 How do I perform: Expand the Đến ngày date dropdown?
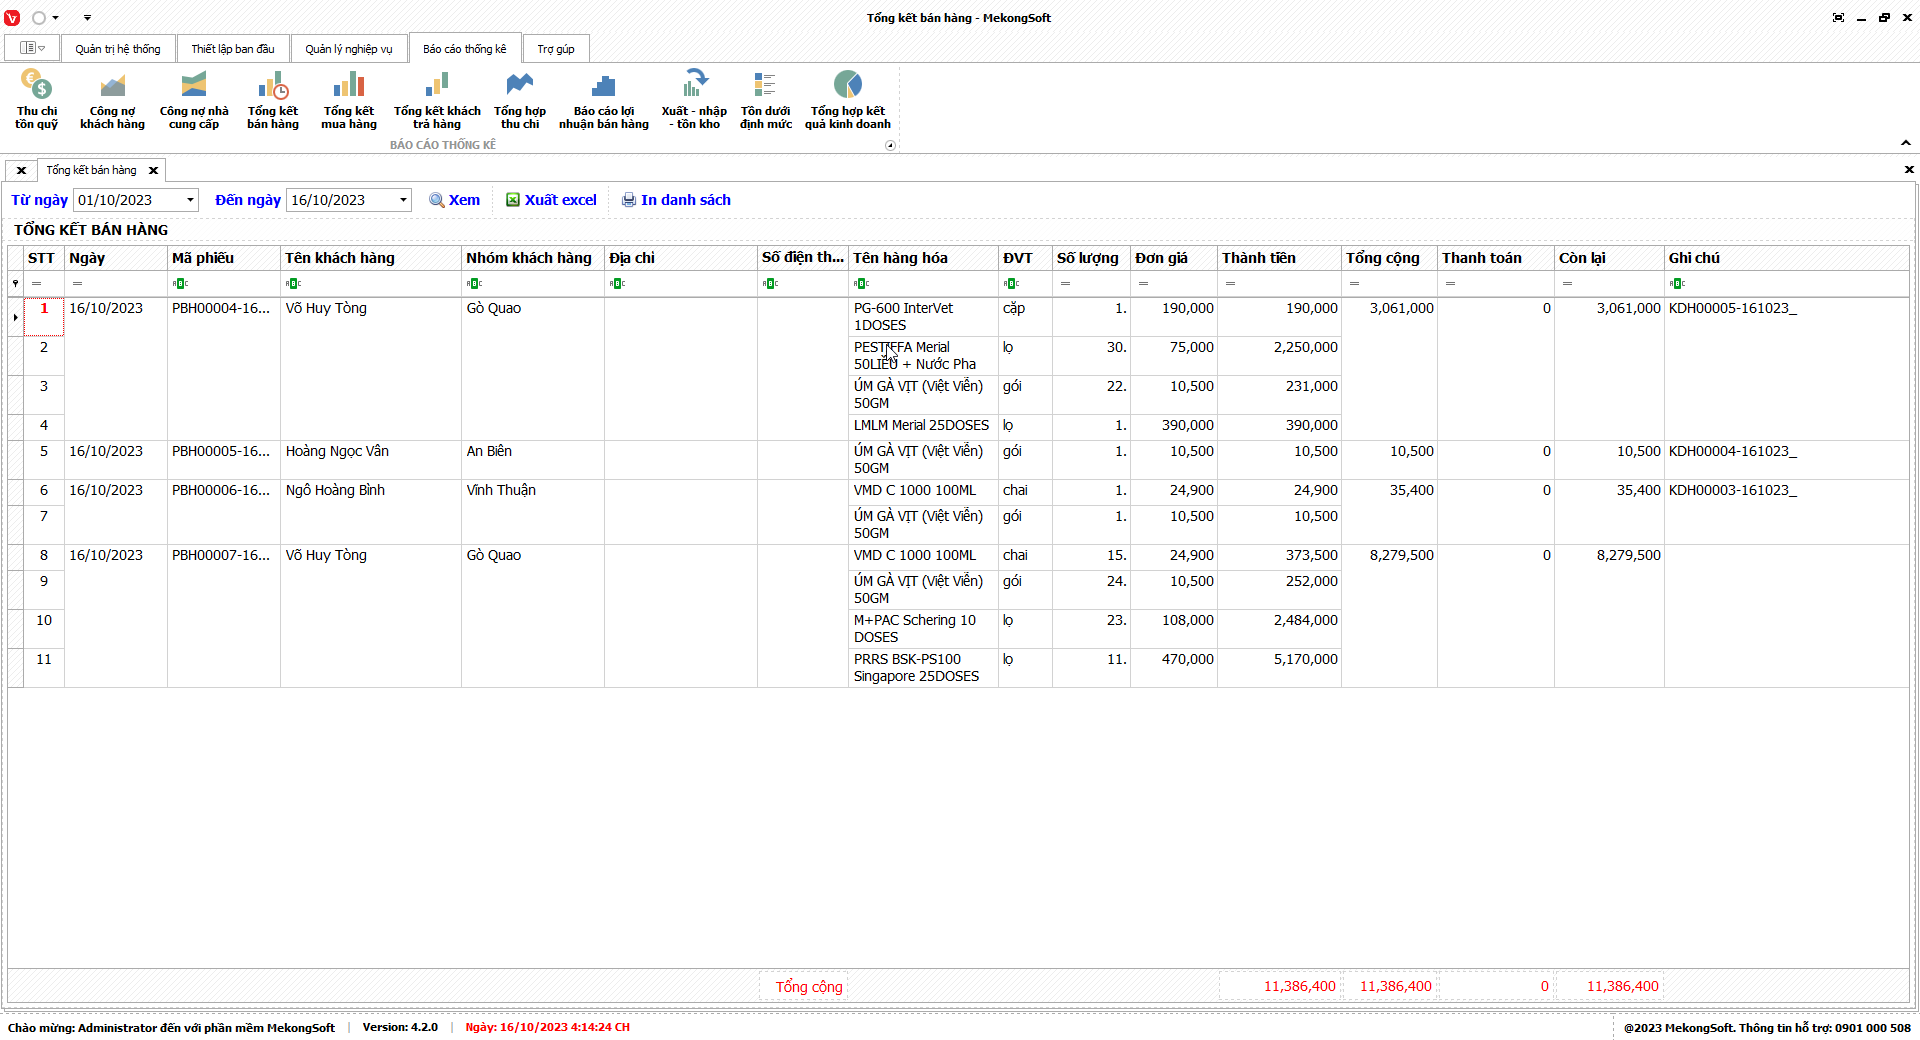403,200
